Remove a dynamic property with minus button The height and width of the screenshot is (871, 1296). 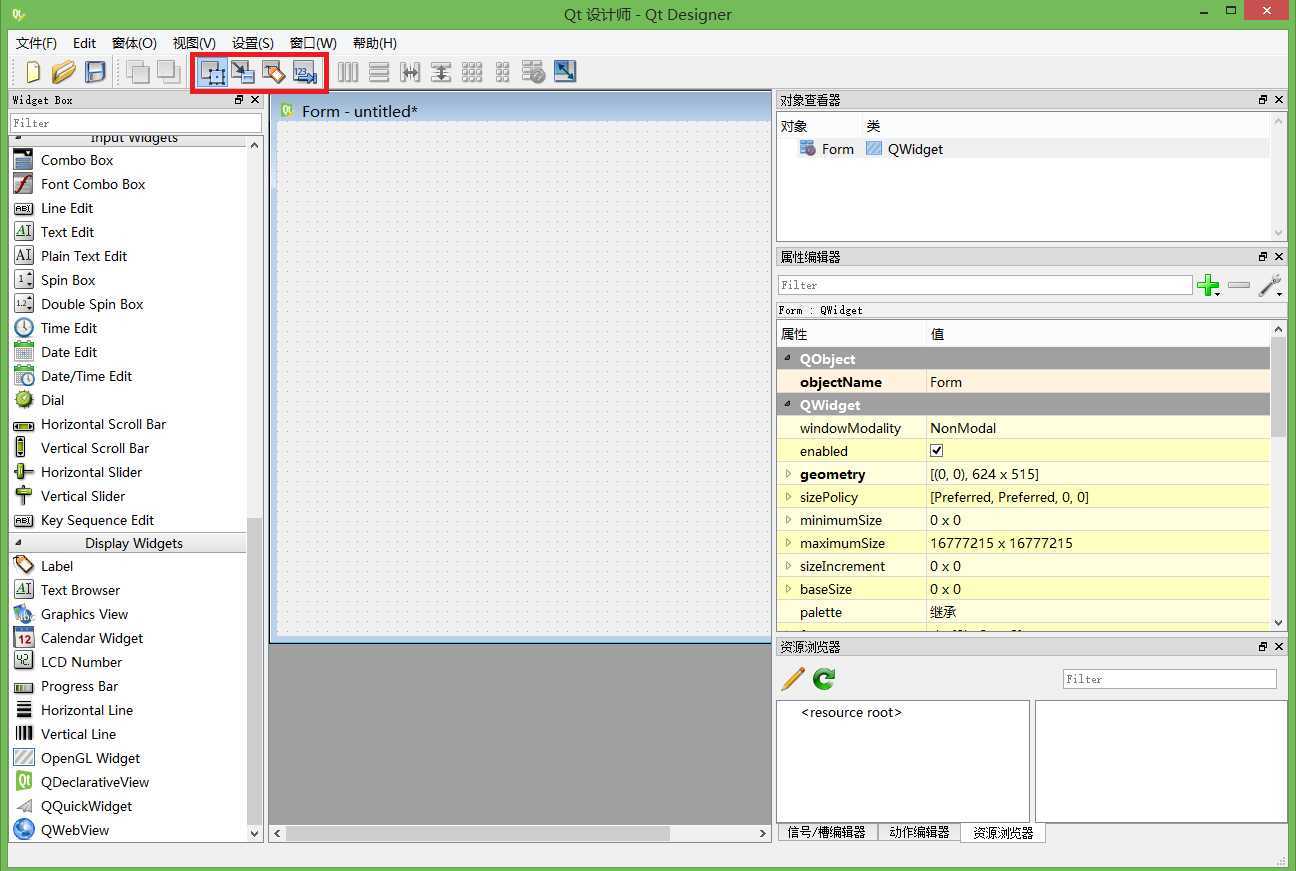pos(1239,286)
